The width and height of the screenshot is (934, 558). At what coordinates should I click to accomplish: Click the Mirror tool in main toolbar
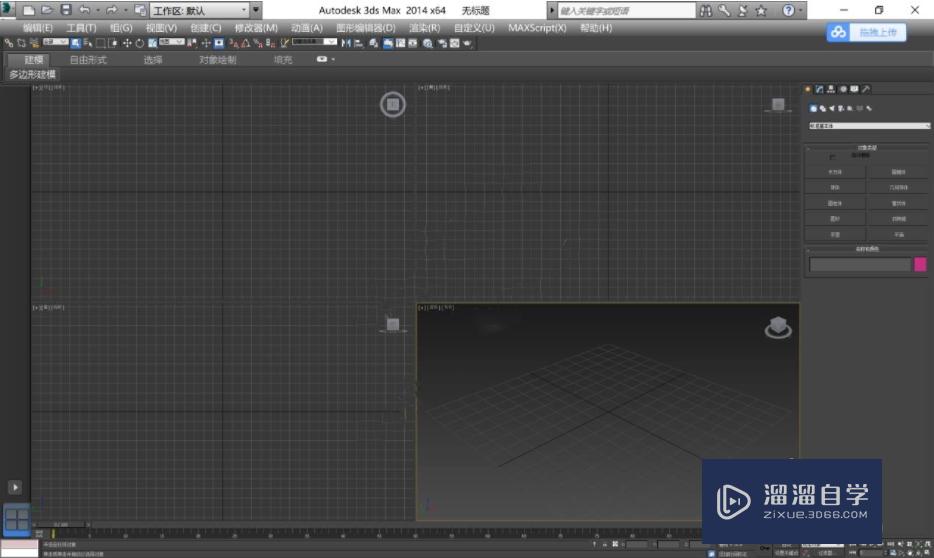(x=345, y=43)
